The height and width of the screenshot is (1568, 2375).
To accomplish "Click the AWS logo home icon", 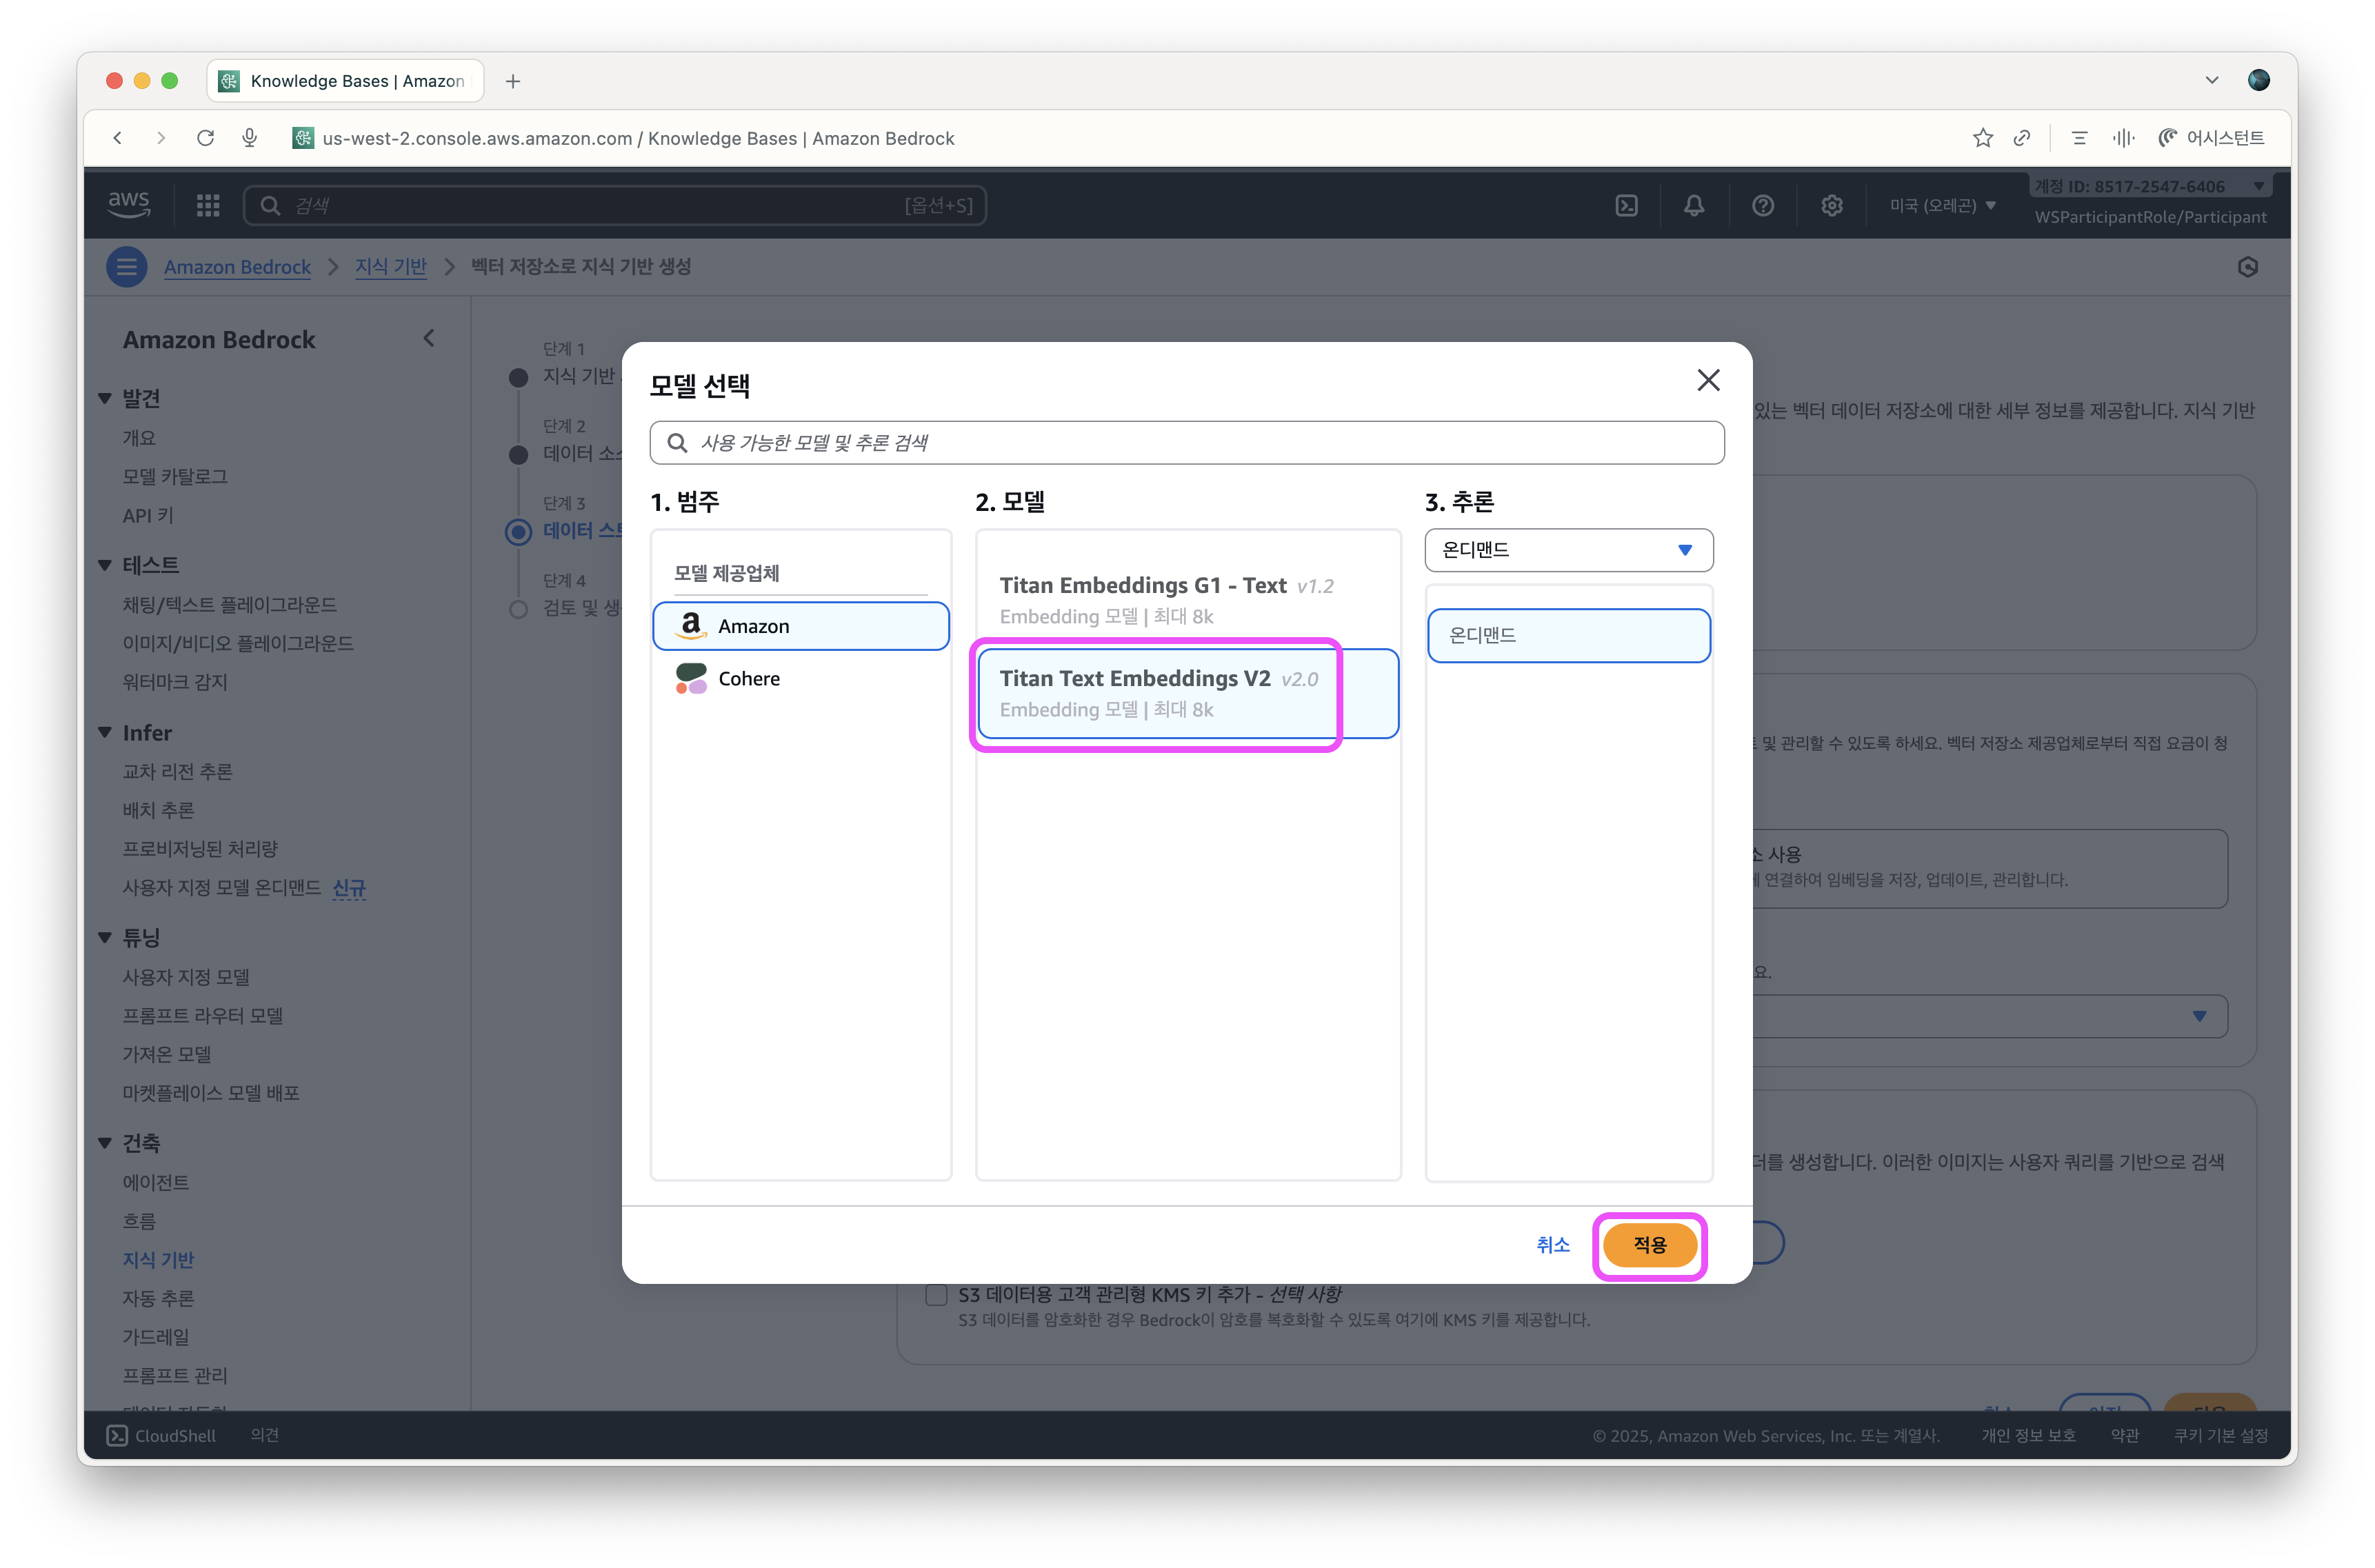I will (129, 205).
